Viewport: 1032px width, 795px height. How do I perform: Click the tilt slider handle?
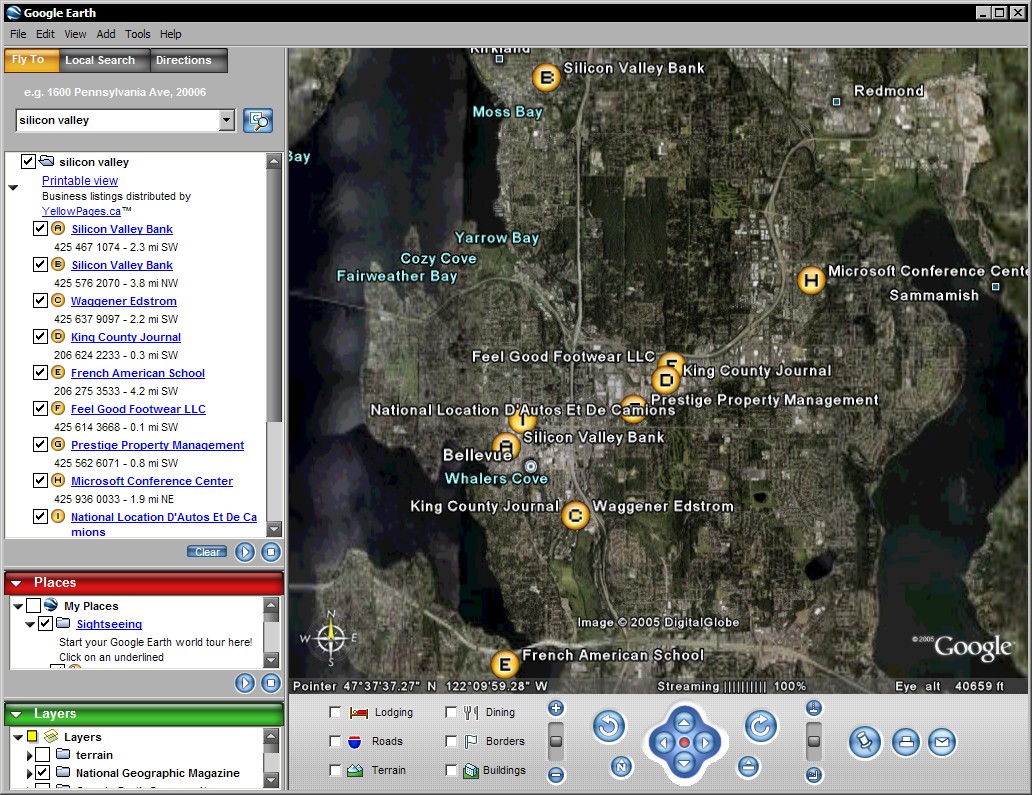pyautogui.click(x=814, y=741)
